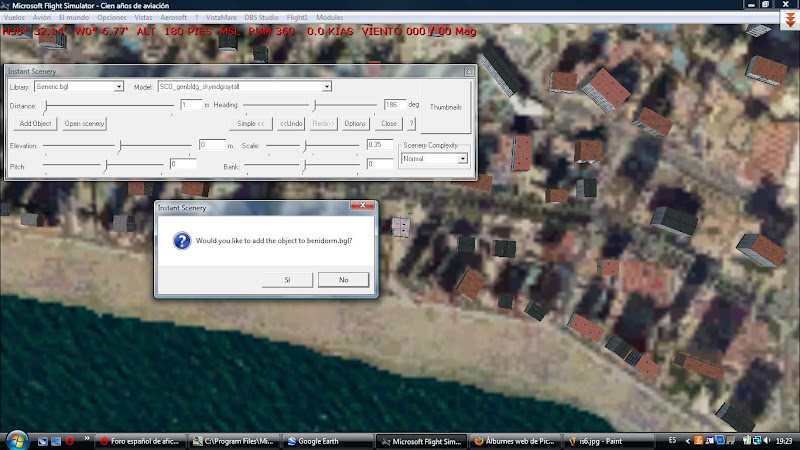This screenshot has height=450, width=800.
Task: Open the Scenery Complexity dropdown
Action: click(x=462, y=159)
